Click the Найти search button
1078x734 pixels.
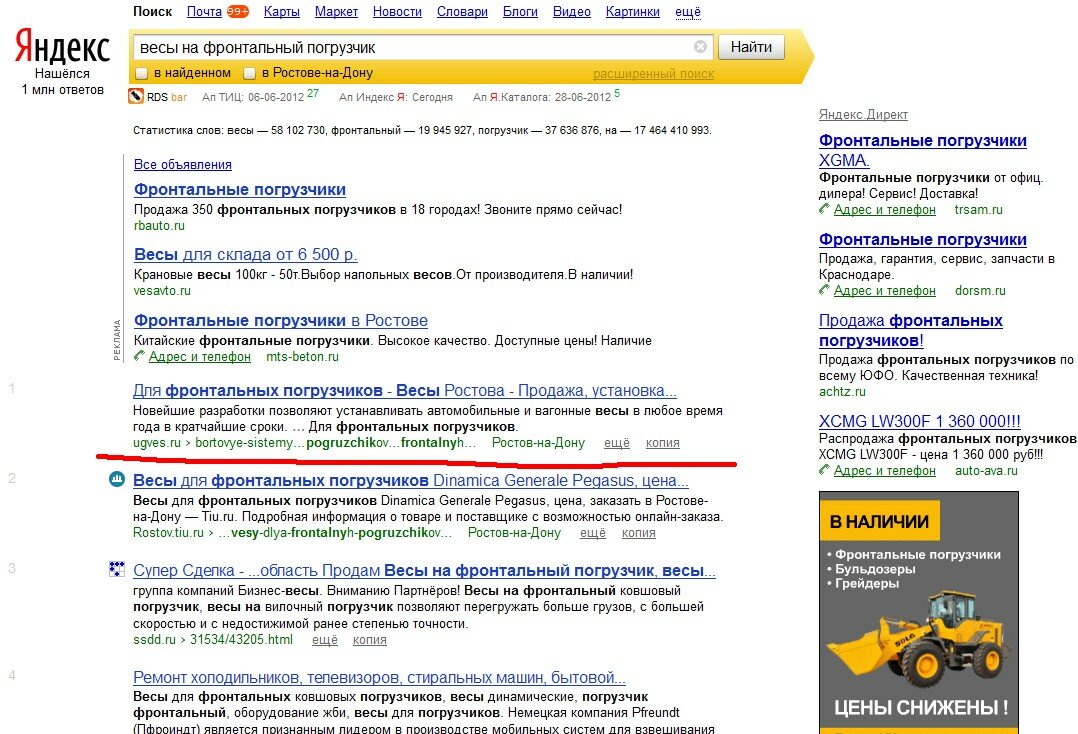click(751, 47)
